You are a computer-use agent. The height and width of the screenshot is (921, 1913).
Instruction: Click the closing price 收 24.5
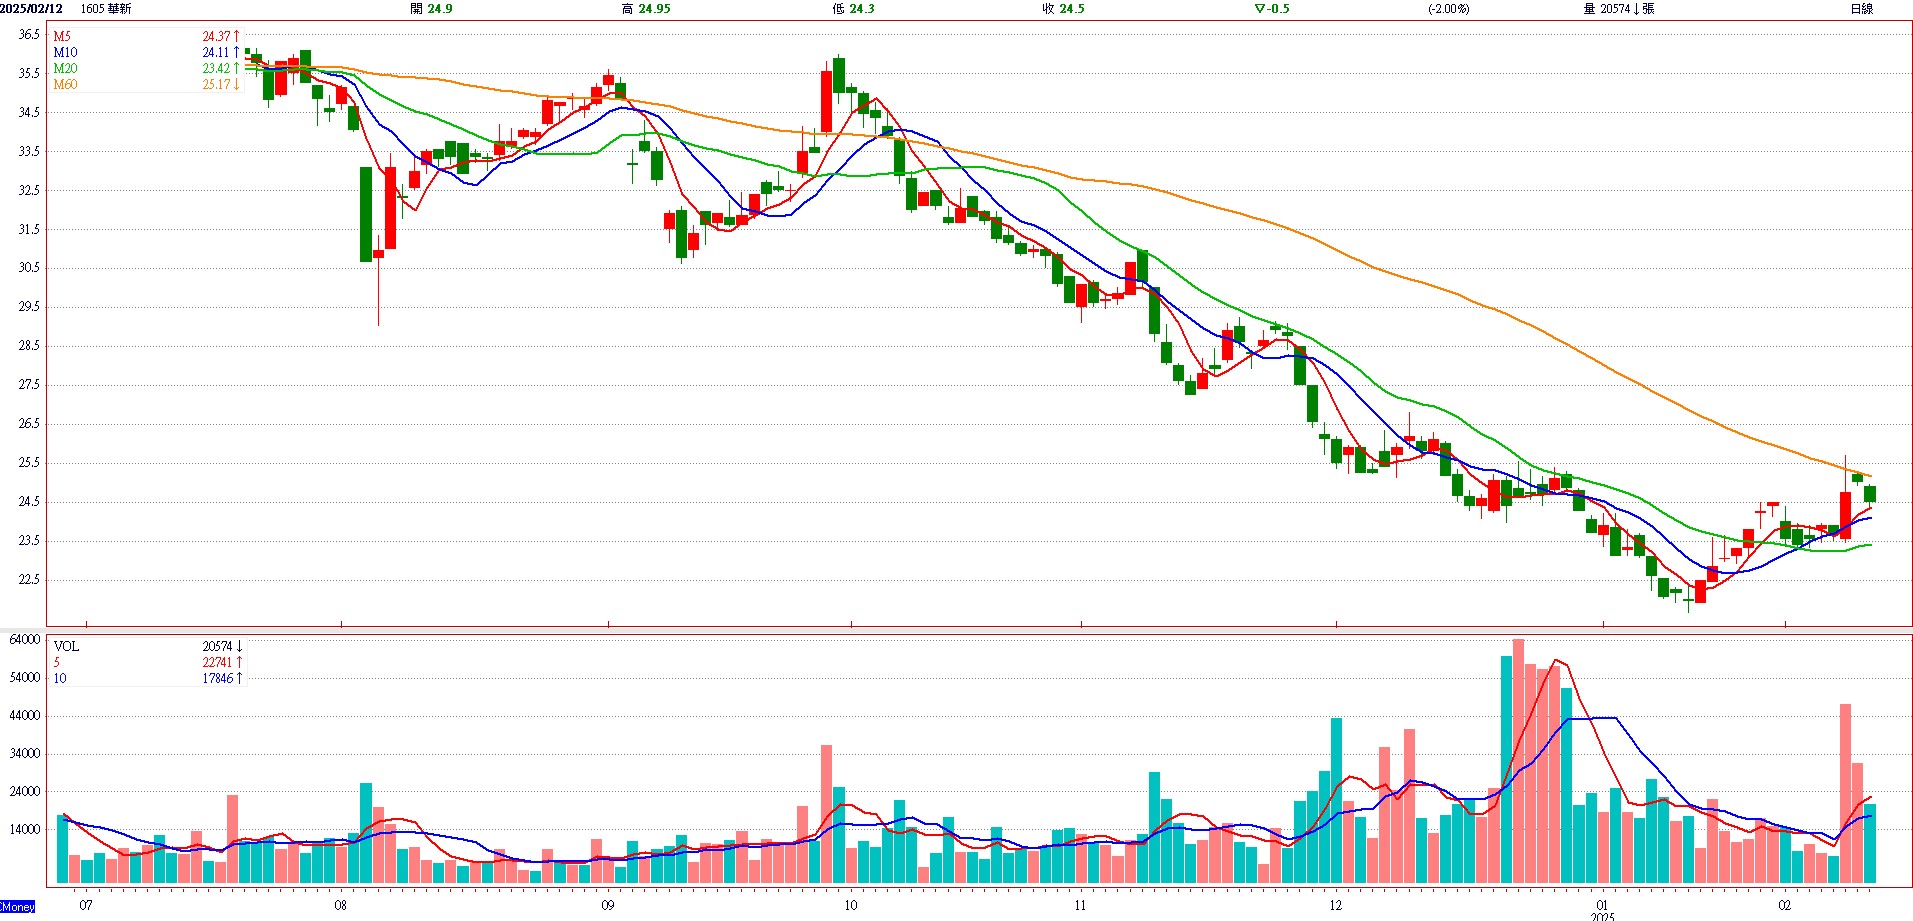[x=1063, y=9]
